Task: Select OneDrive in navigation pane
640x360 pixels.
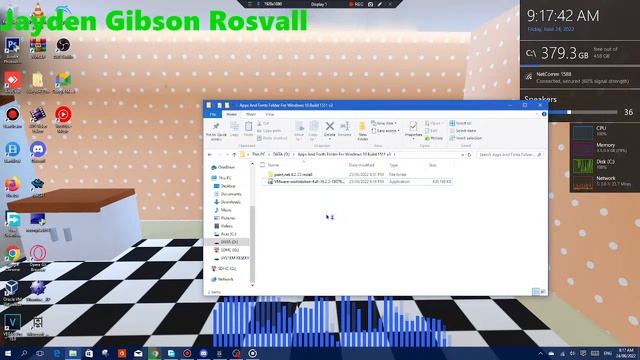Action: (223, 167)
